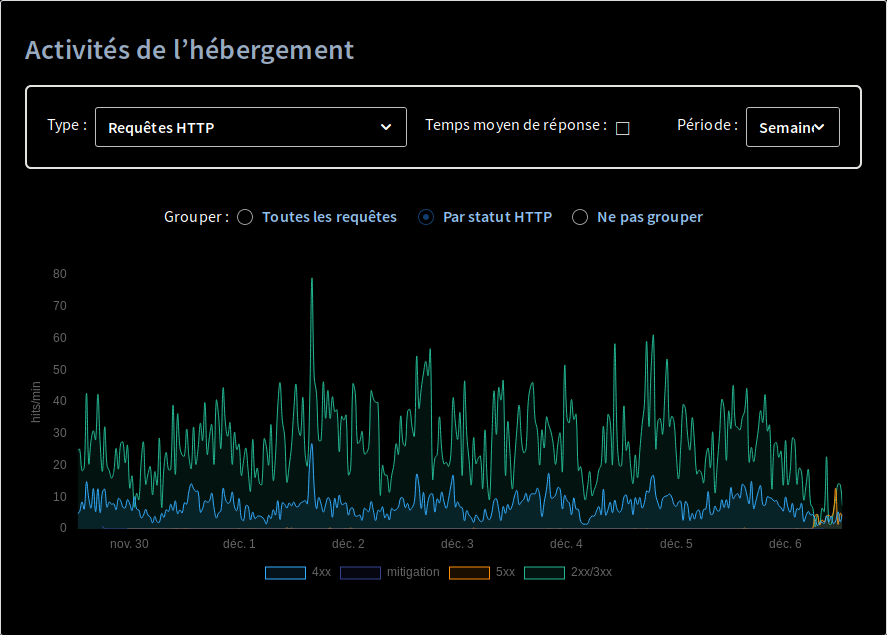The width and height of the screenshot is (887, 635).
Task: Click the déc. 2 x-axis date label
Action: (348, 544)
